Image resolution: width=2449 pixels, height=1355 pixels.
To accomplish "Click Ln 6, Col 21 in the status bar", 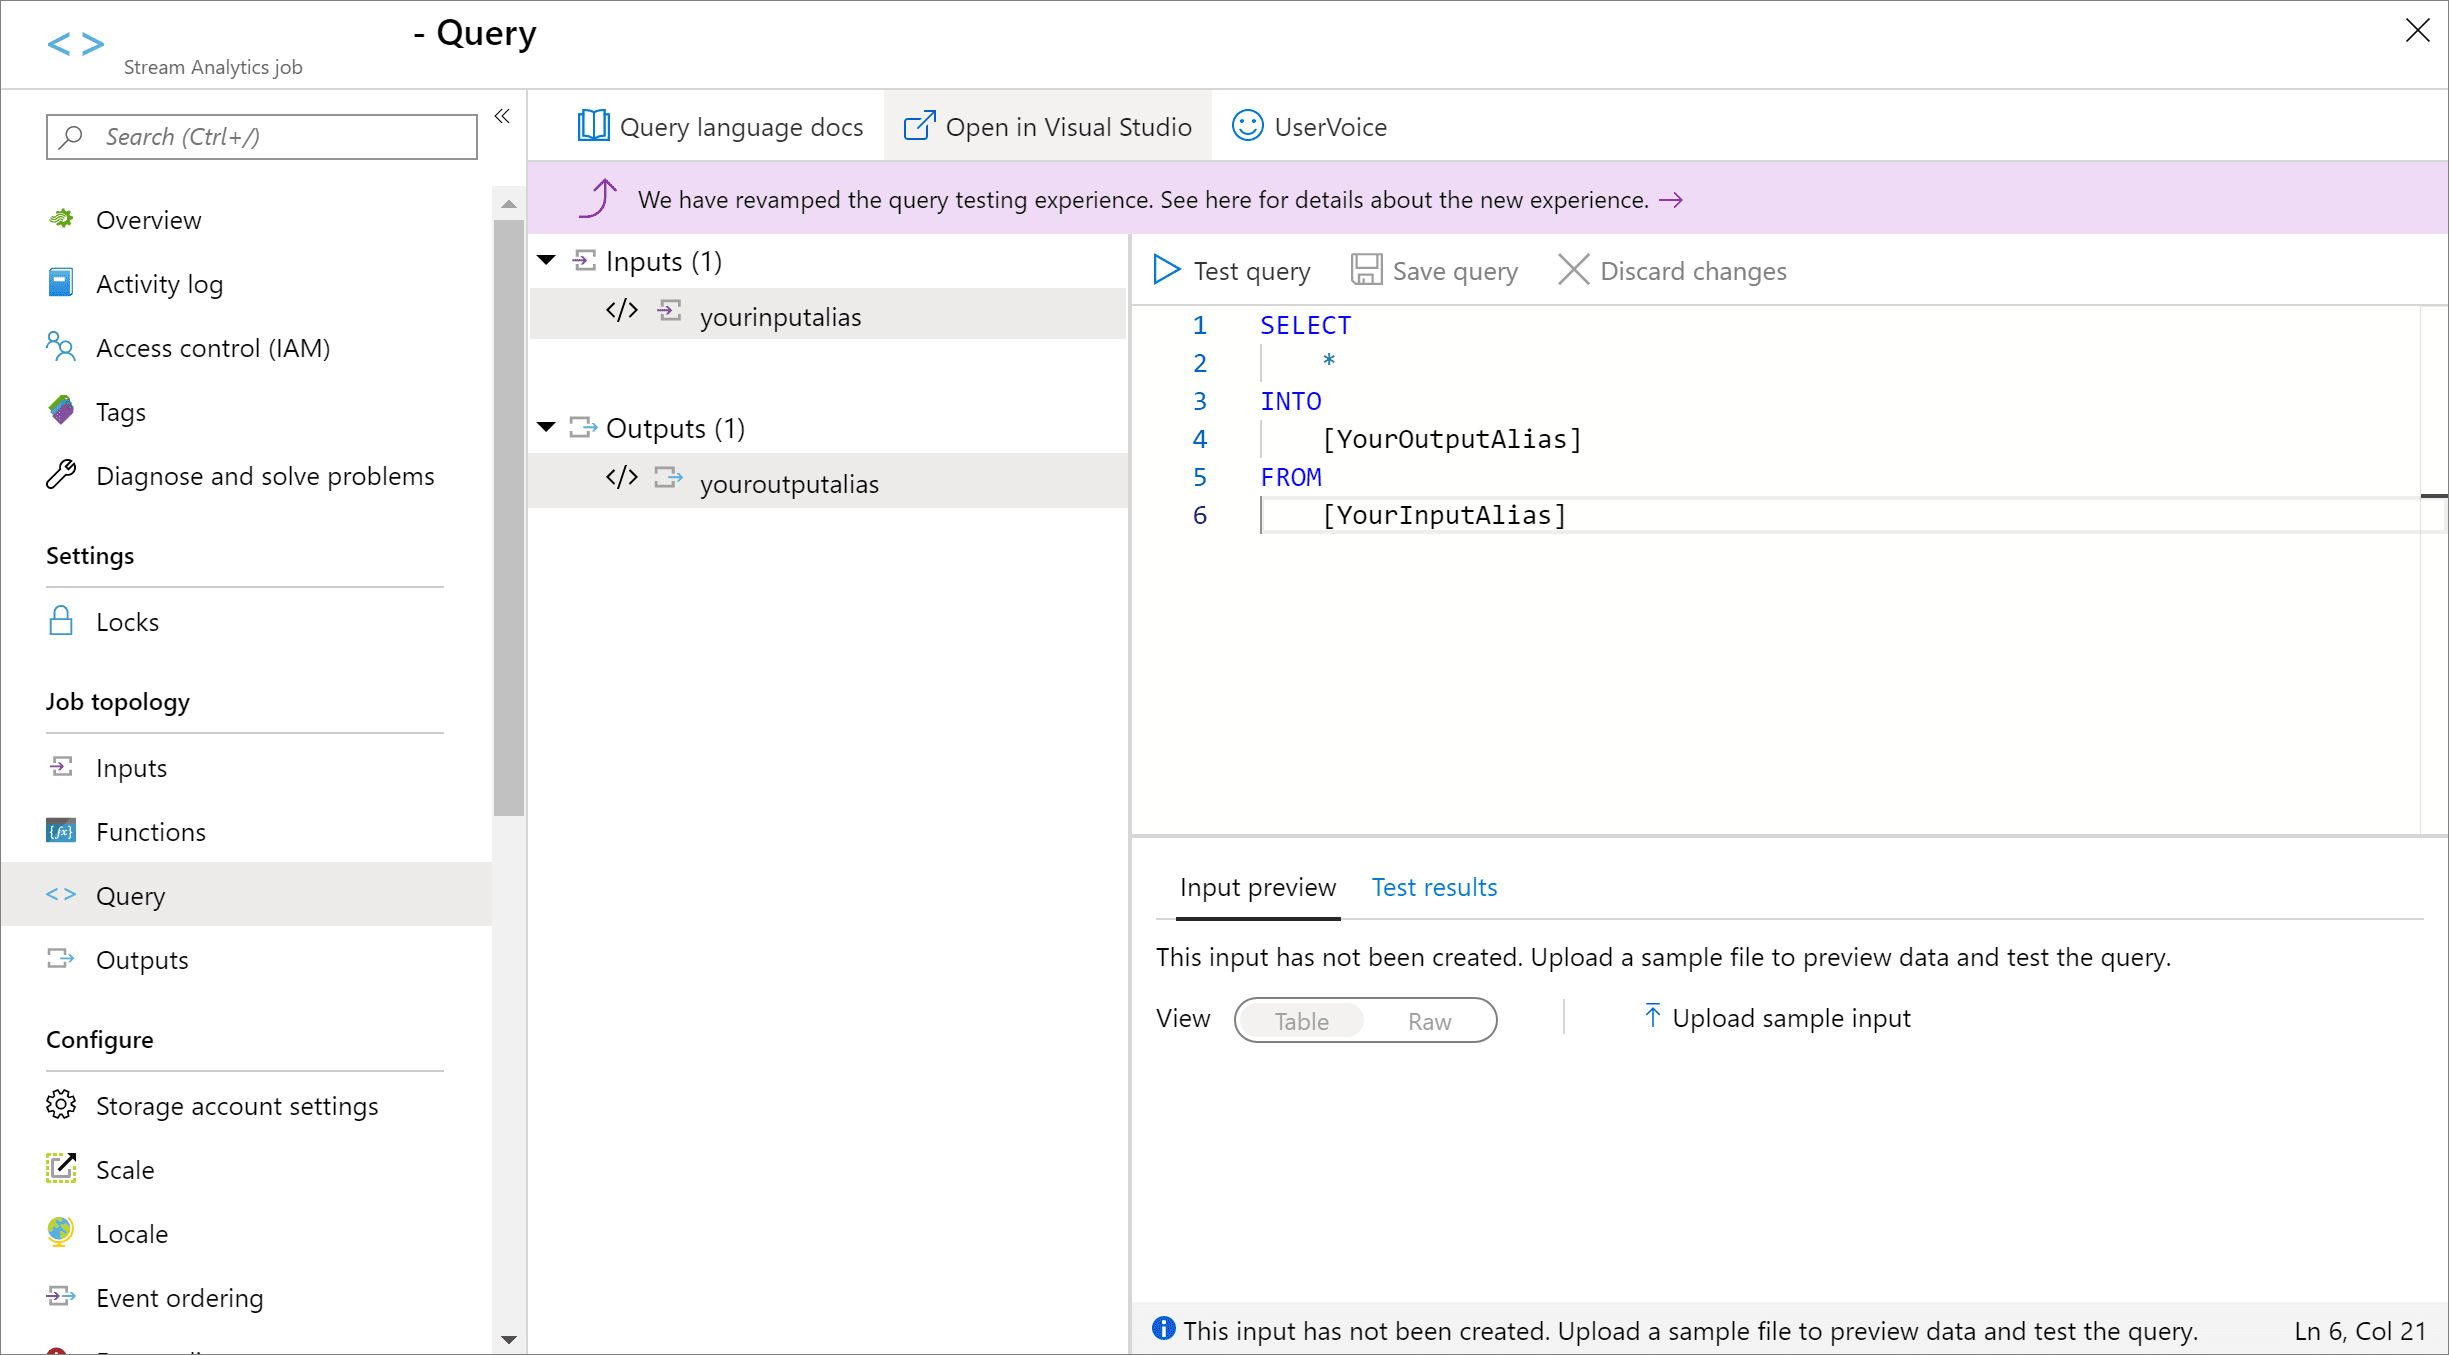I will tap(2360, 1331).
